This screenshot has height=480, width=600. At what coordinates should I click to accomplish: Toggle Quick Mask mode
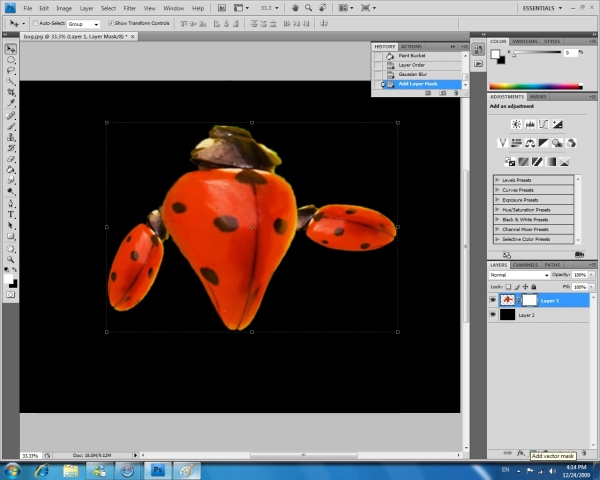tap(11, 295)
